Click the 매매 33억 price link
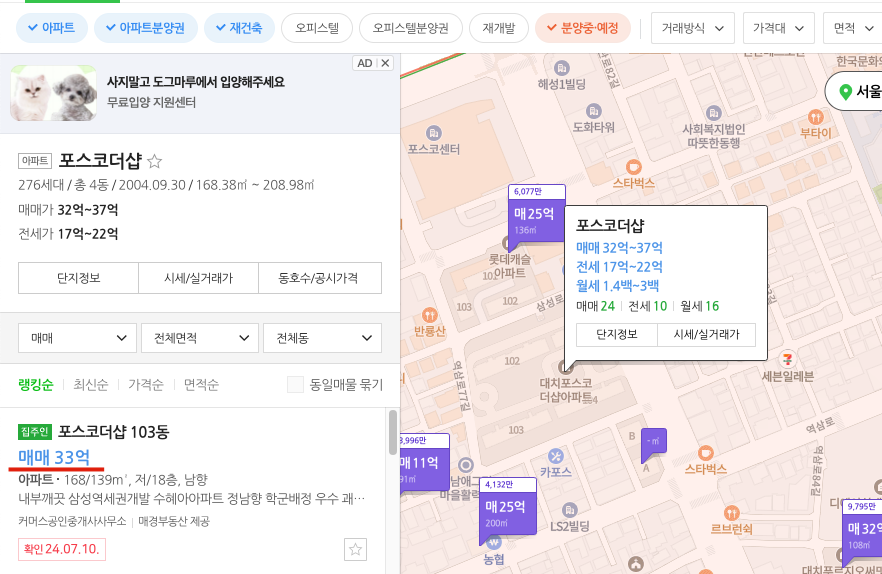 54,457
